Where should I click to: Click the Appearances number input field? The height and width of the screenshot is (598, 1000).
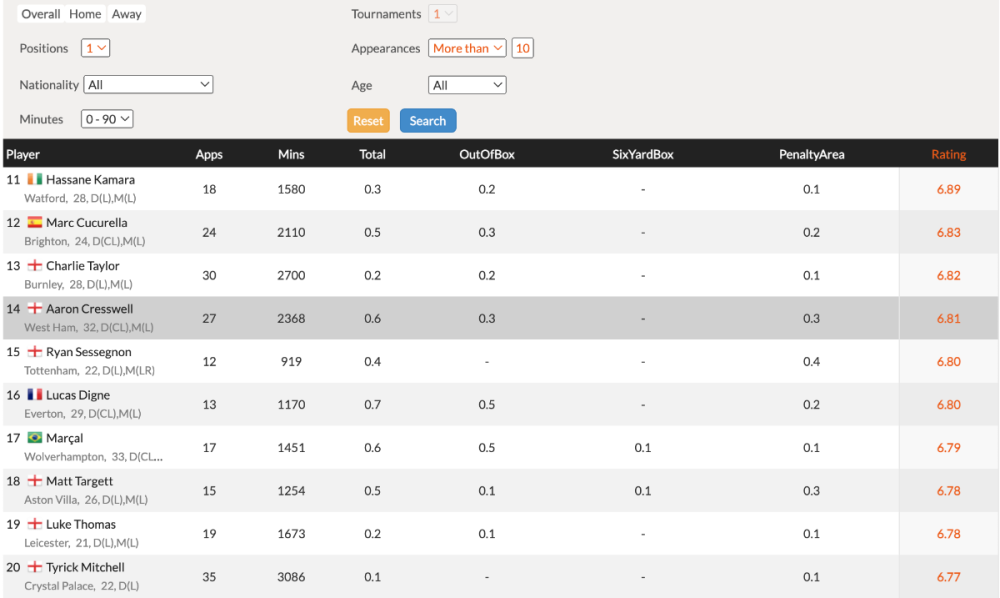point(522,48)
